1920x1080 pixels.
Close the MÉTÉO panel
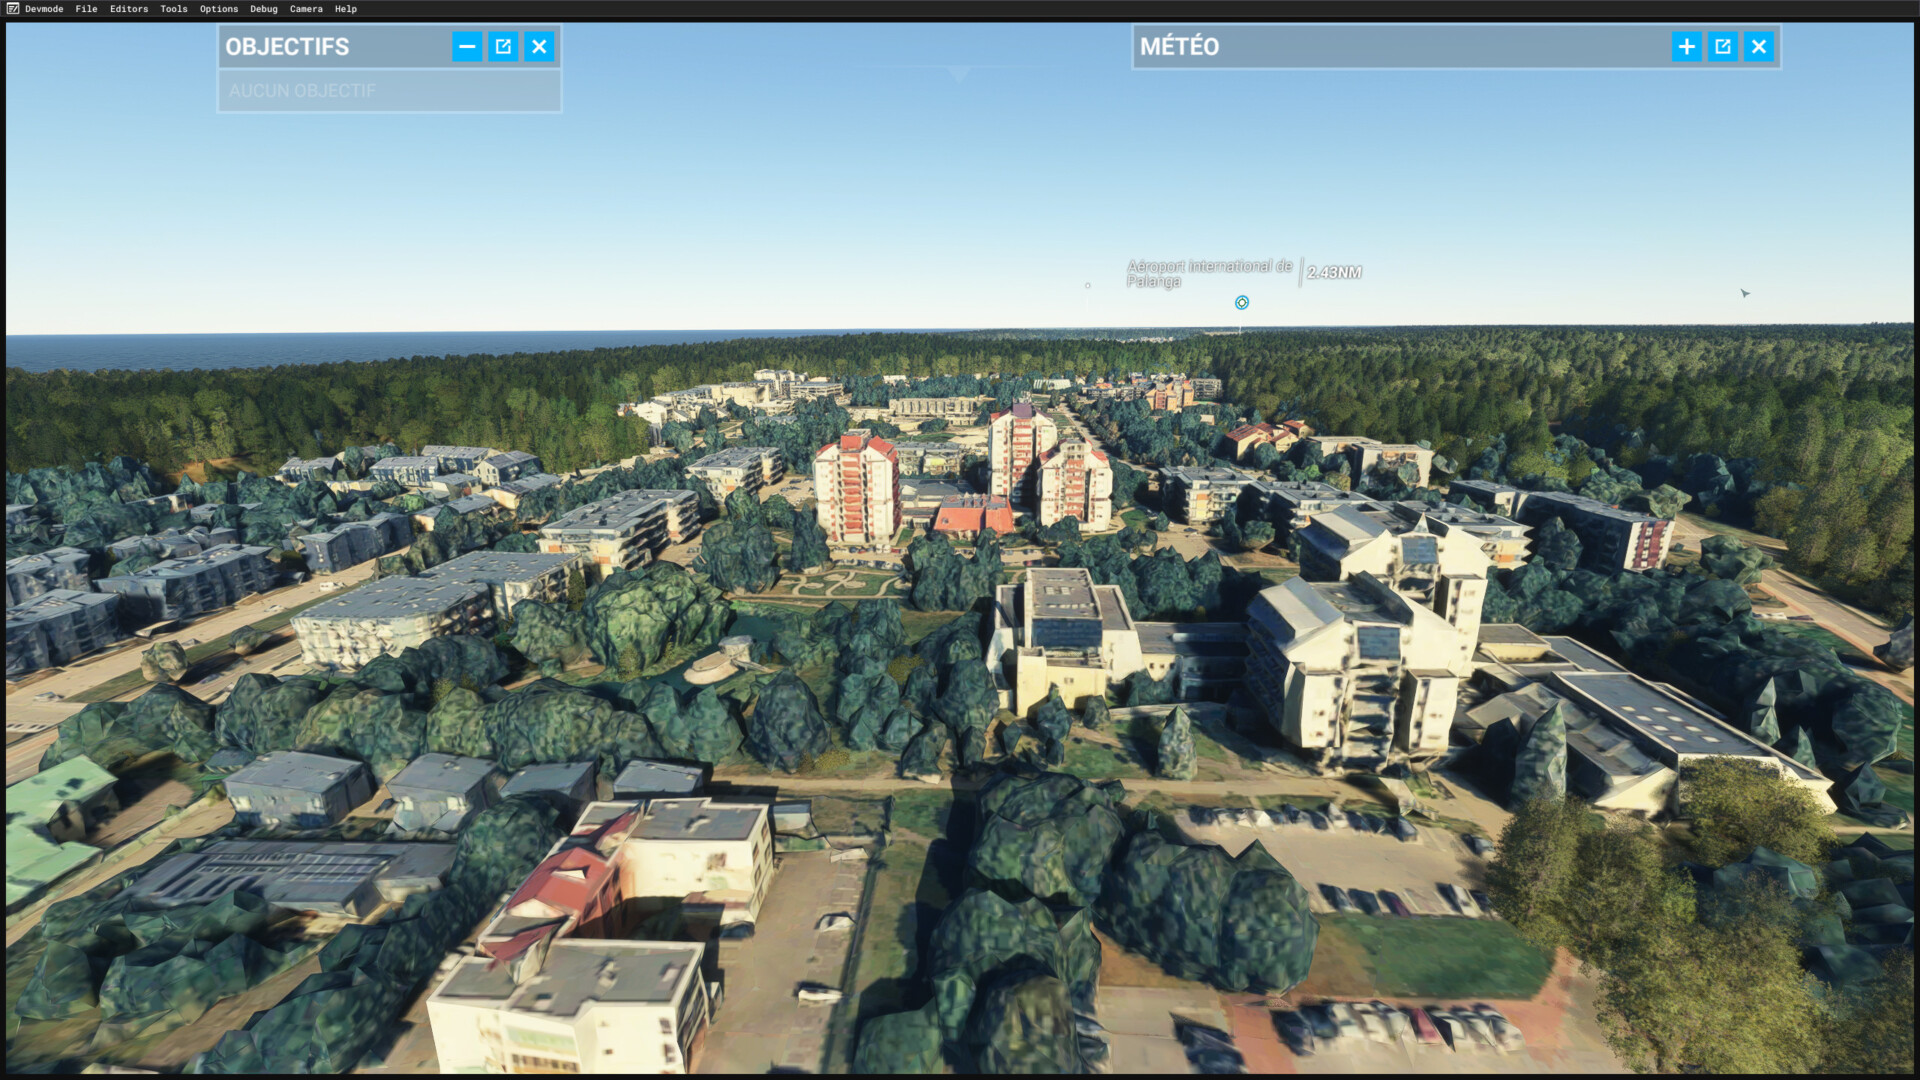coord(1758,47)
